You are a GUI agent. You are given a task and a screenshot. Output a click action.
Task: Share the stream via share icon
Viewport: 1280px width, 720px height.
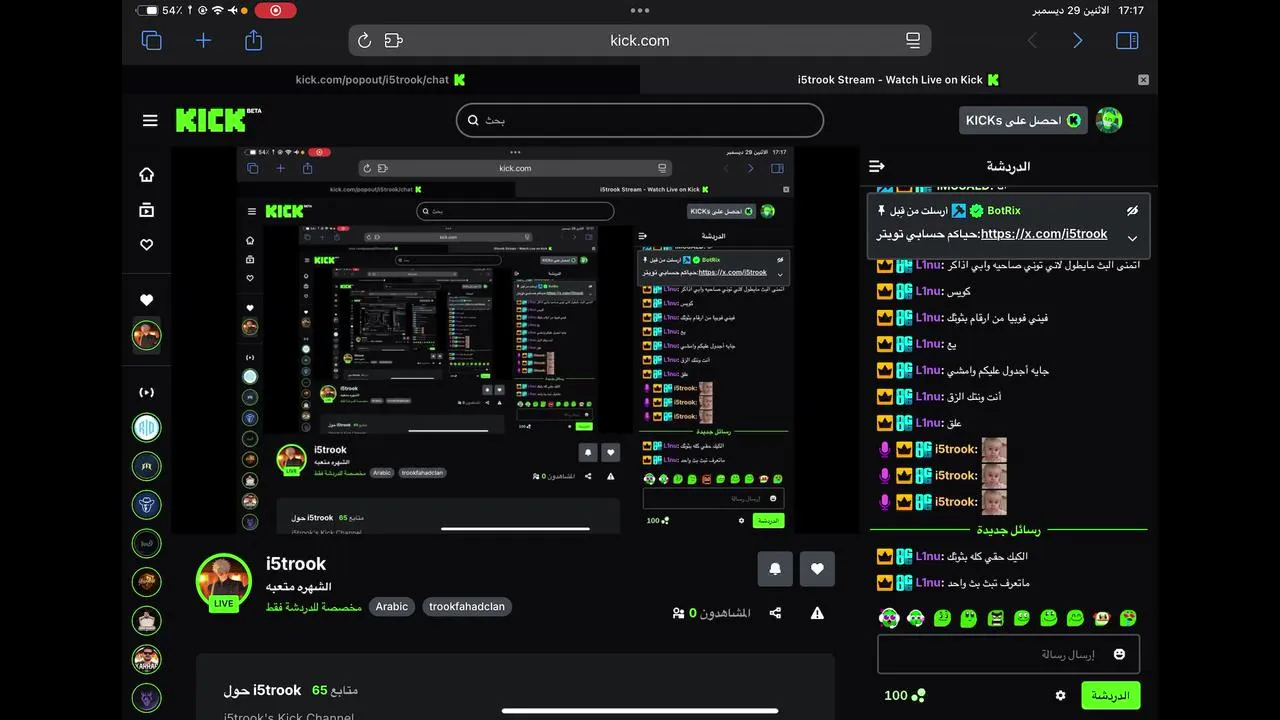tap(775, 613)
